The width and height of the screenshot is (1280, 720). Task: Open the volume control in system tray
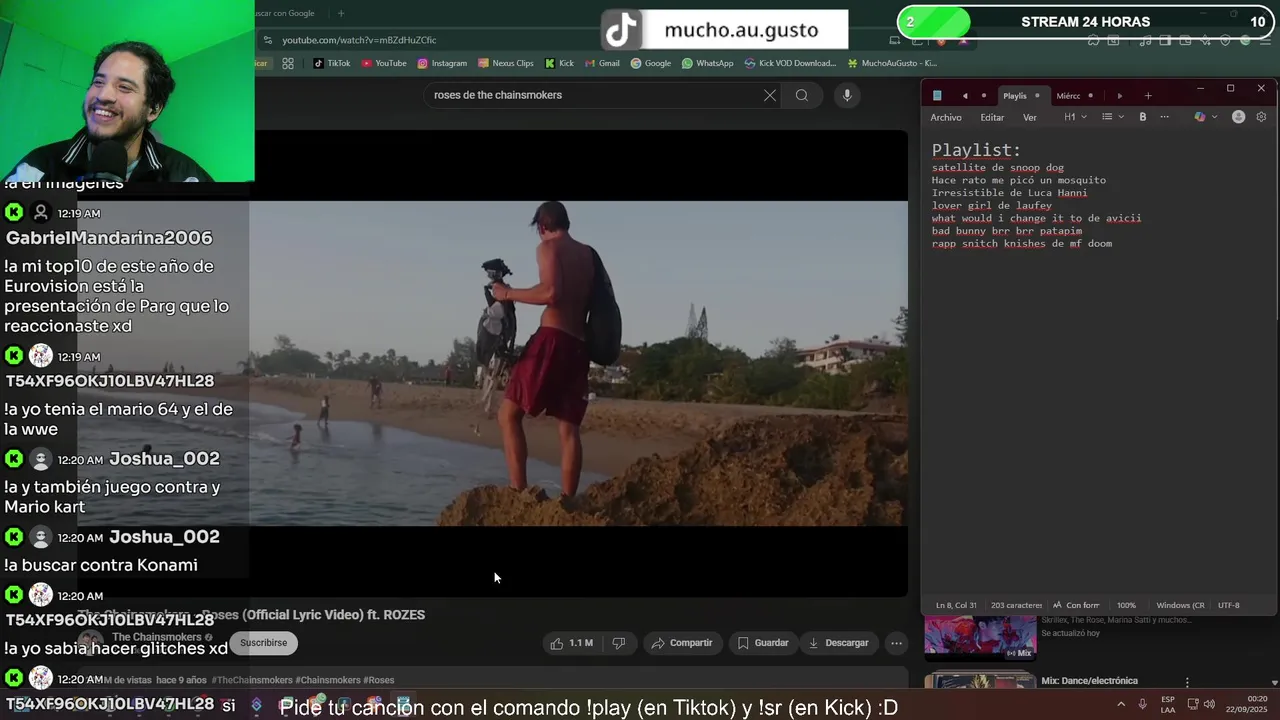1209,704
